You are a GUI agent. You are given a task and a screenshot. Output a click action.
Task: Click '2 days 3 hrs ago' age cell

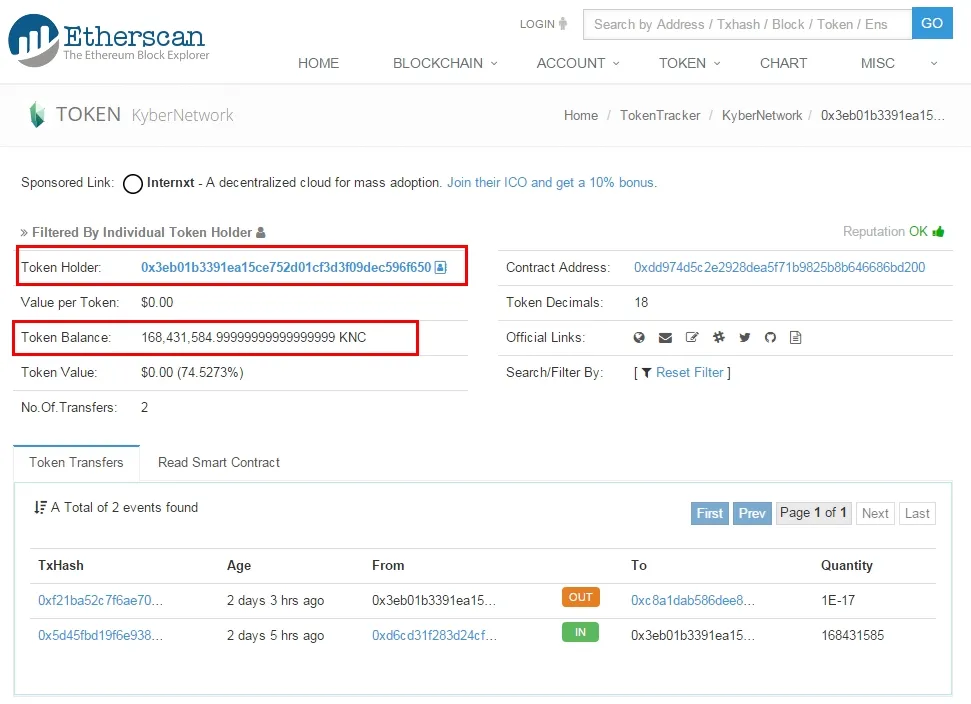pos(276,601)
